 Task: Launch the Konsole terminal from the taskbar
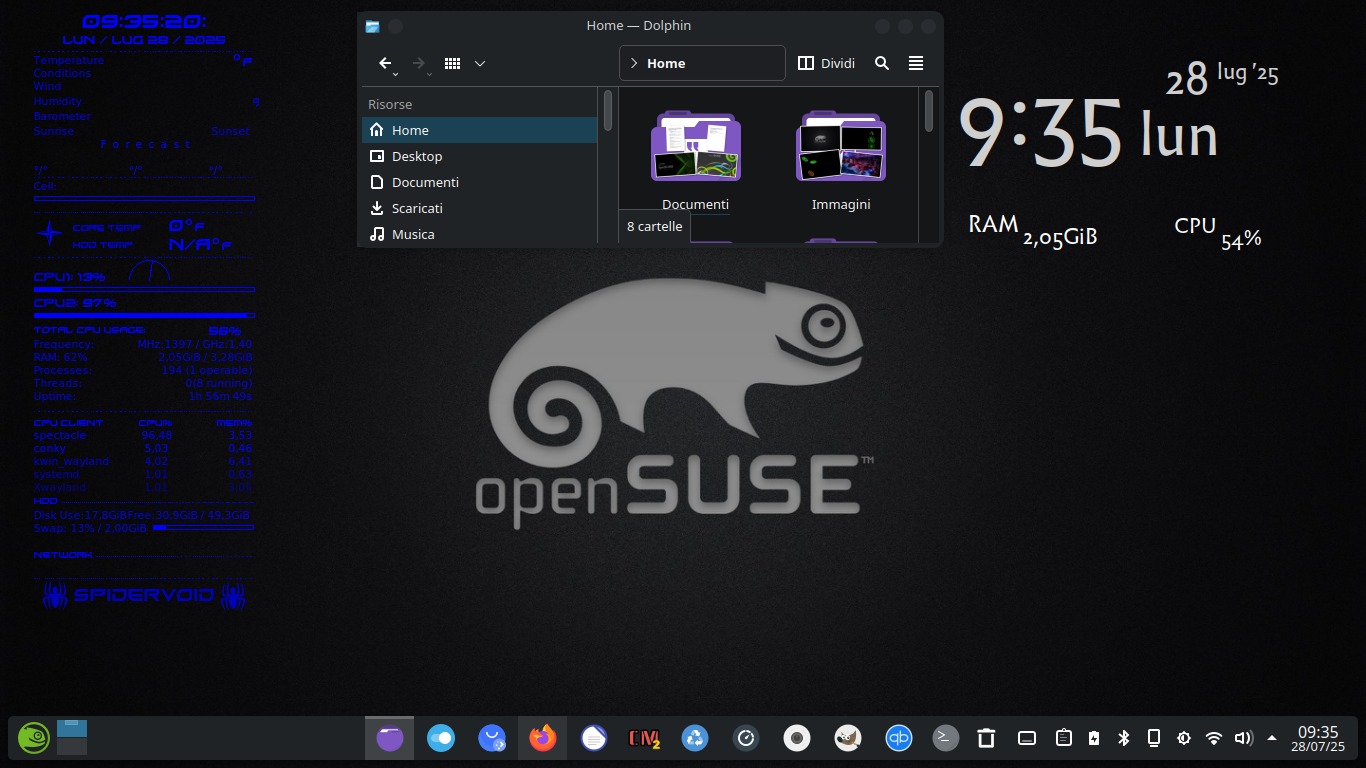[x=946, y=738]
